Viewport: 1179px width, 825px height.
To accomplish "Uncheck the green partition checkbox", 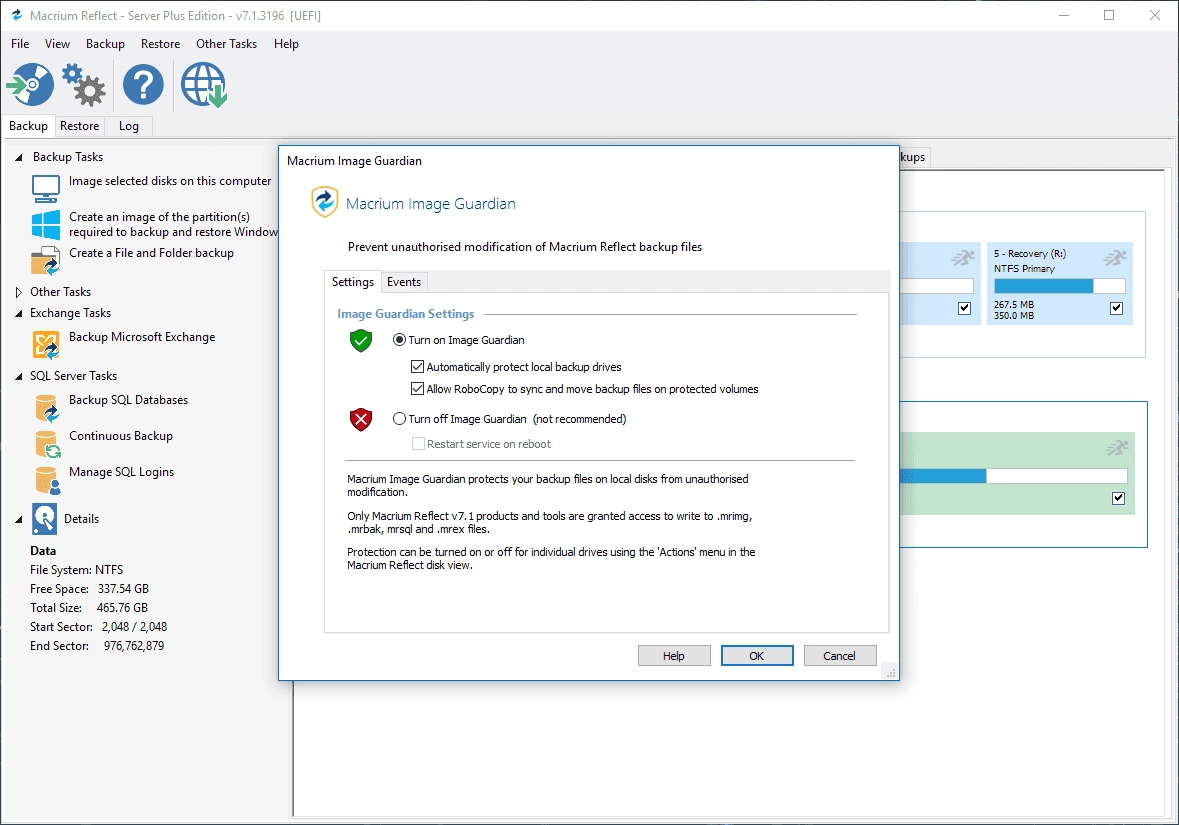I will click(1118, 498).
